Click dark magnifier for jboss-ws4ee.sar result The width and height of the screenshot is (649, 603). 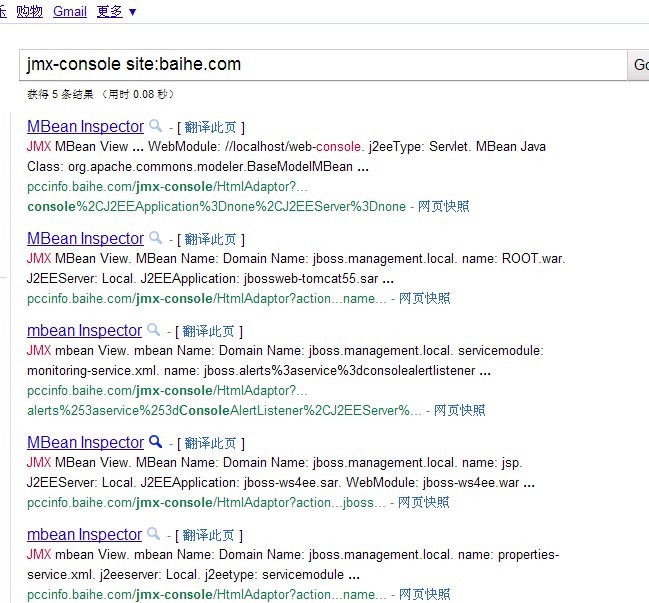point(156,442)
